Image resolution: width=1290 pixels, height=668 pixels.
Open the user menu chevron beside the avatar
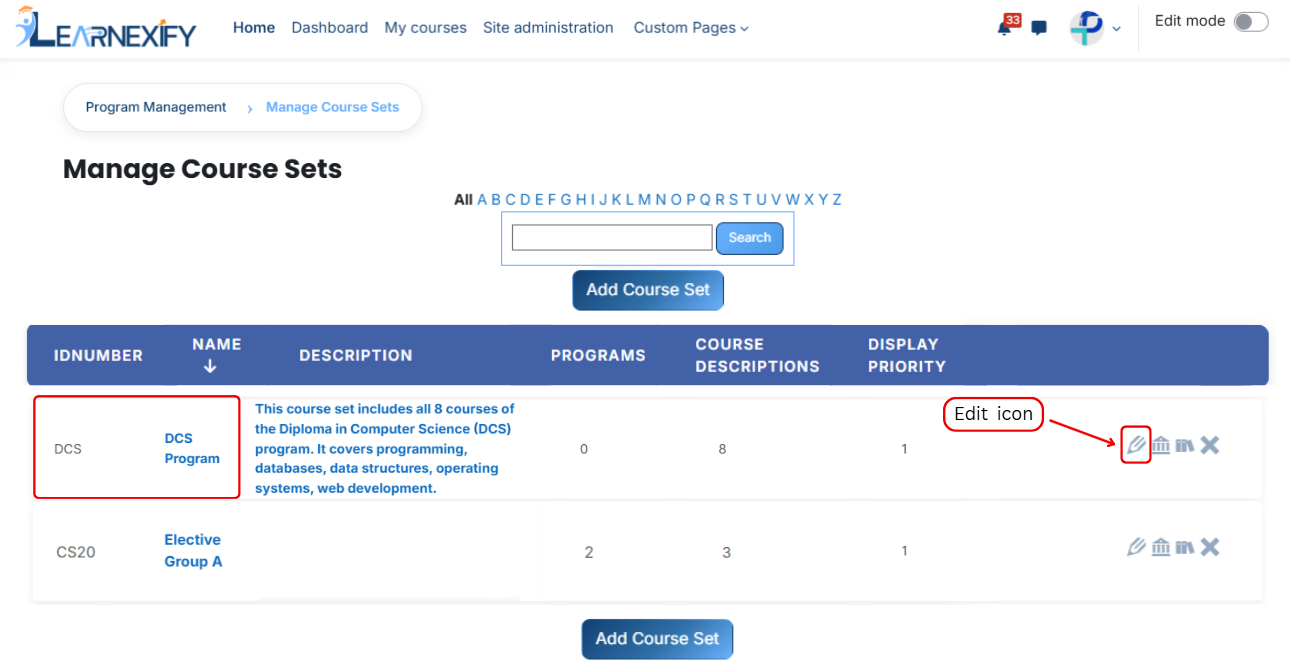[x=1116, y=29]
